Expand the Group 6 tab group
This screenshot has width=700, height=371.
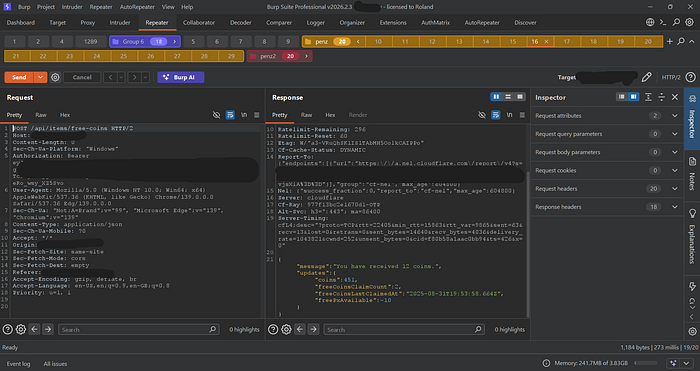click(x=174, y=42)
